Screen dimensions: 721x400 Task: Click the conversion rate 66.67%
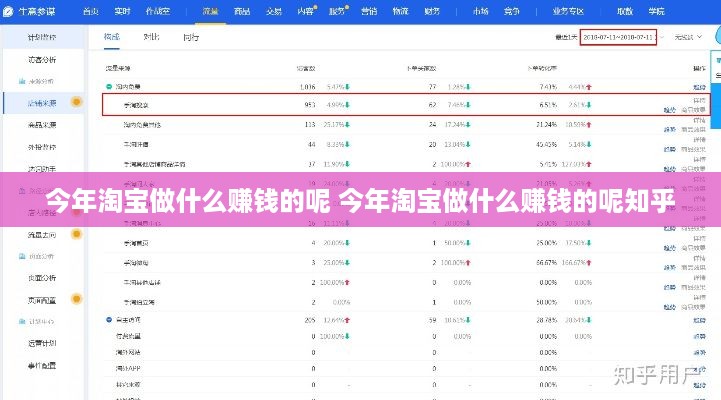[547, 263]
